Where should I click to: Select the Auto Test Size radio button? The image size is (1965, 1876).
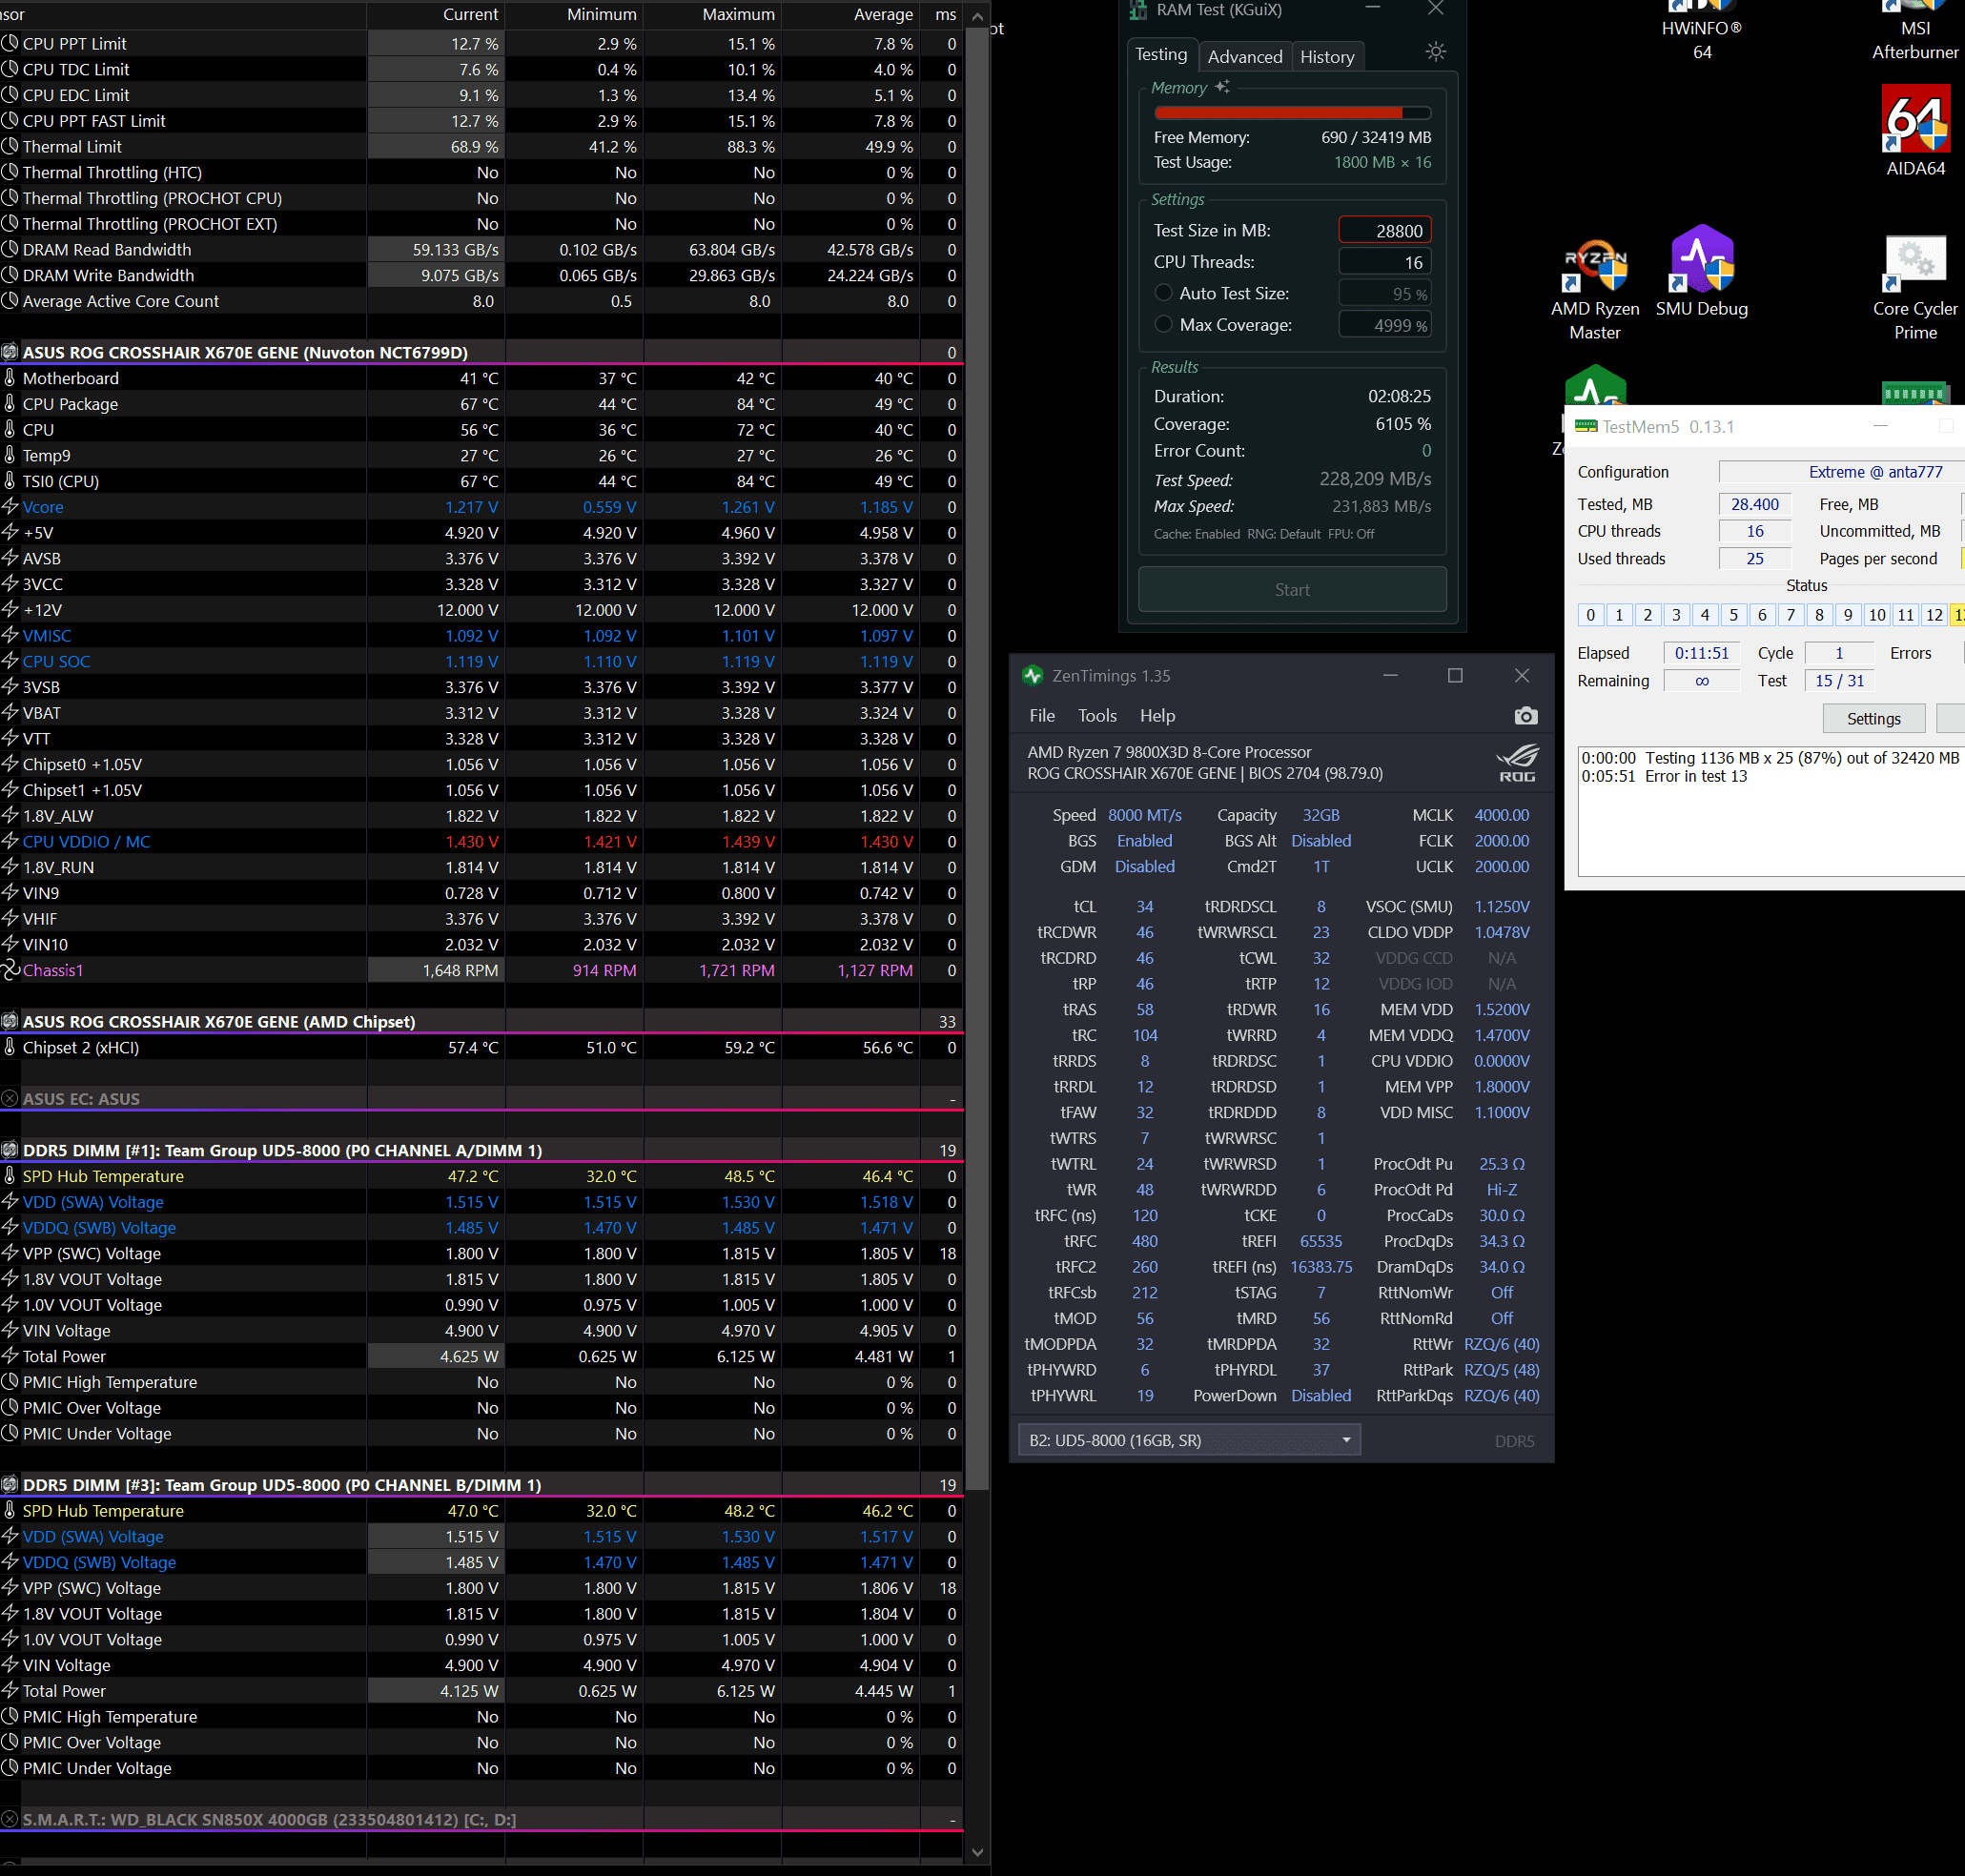click(1163, 293)
